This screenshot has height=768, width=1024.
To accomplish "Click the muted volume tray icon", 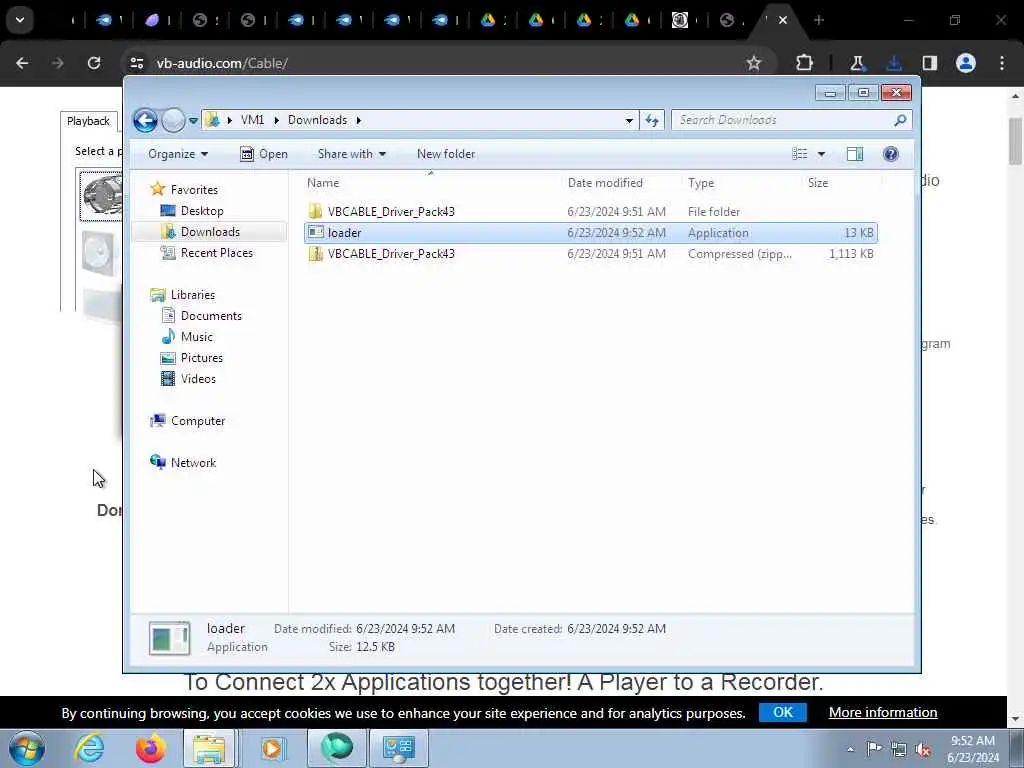I will (923, 749).
